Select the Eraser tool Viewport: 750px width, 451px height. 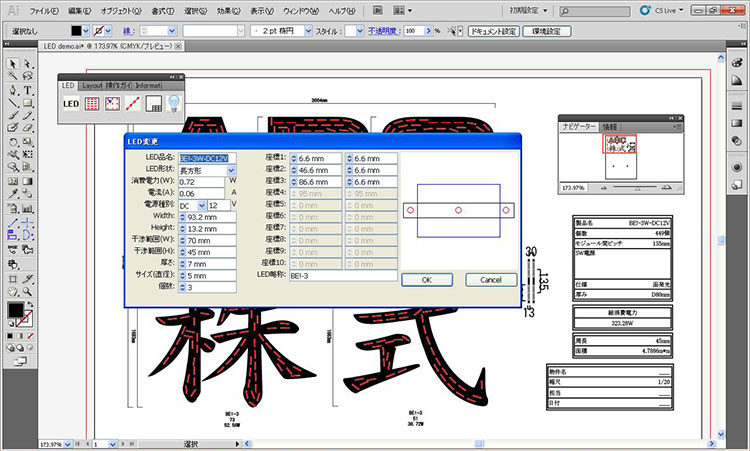(28, 128)
